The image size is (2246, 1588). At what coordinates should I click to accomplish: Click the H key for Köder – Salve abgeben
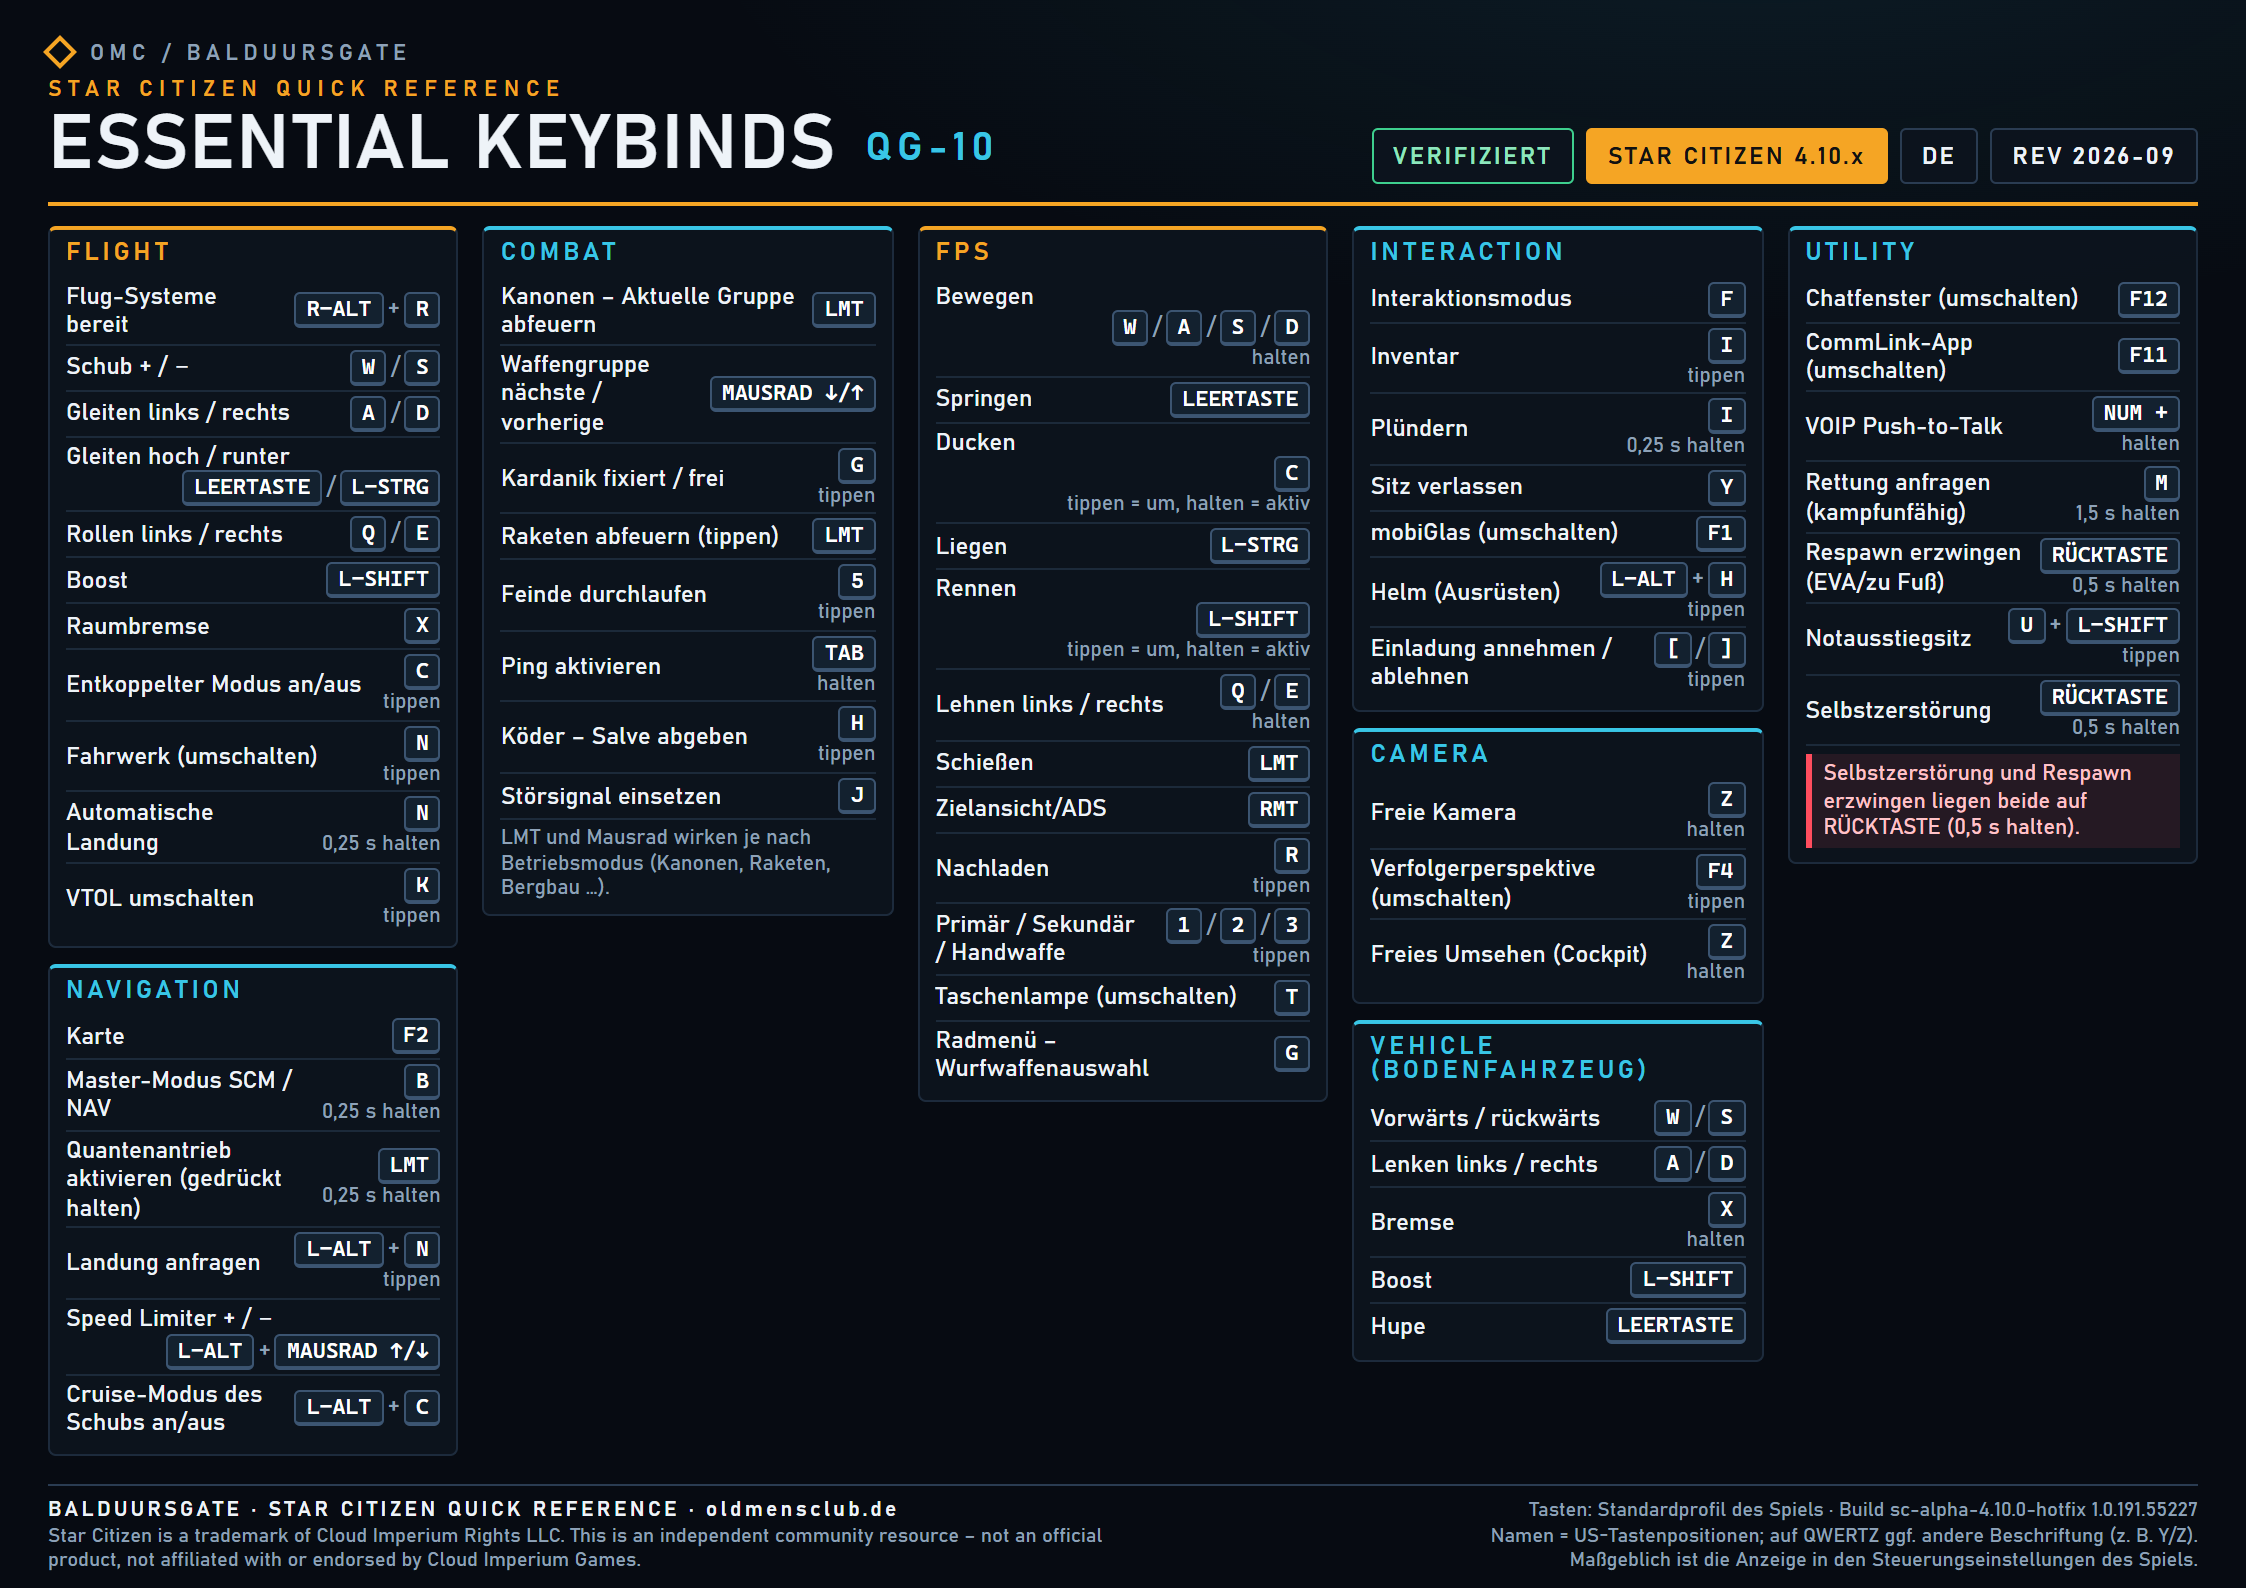pyautogui.click(x=857, y=723)
